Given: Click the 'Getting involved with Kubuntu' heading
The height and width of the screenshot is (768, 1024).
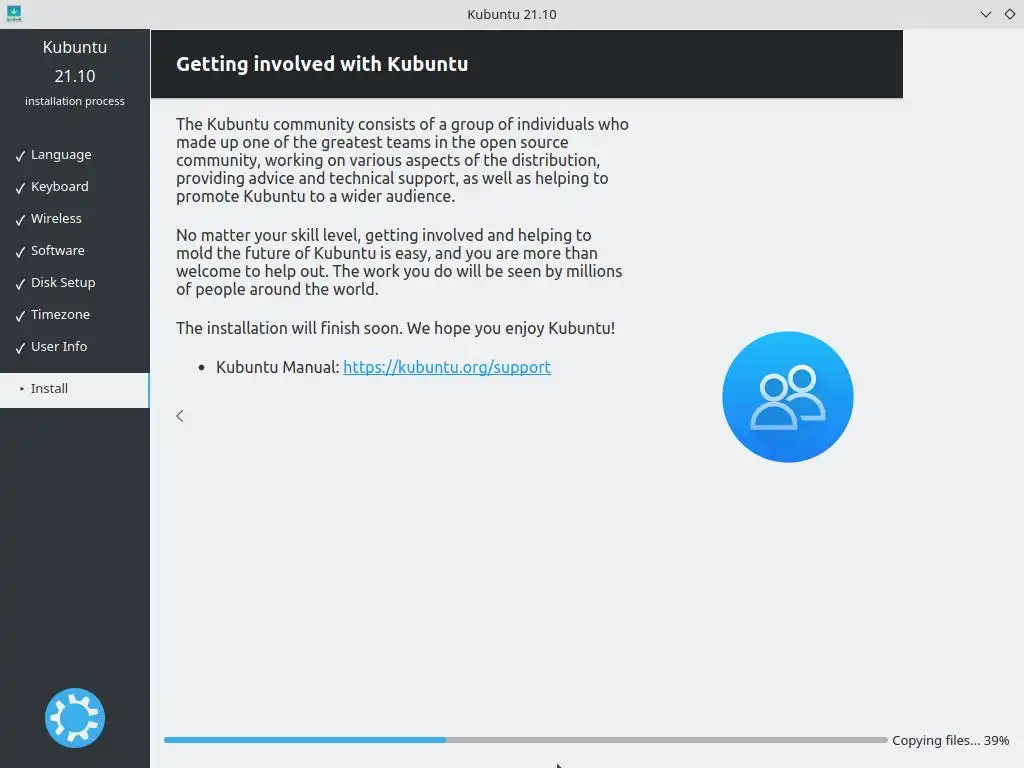Looking at the screenshot, I should coord(322,64).
